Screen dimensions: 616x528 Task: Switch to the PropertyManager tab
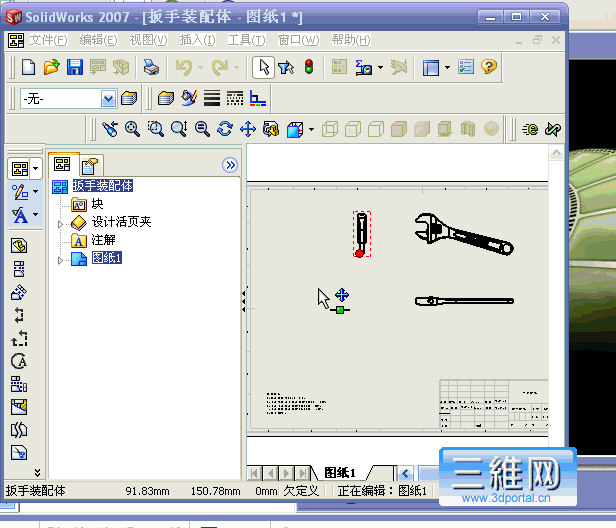(x=90, y=166)
